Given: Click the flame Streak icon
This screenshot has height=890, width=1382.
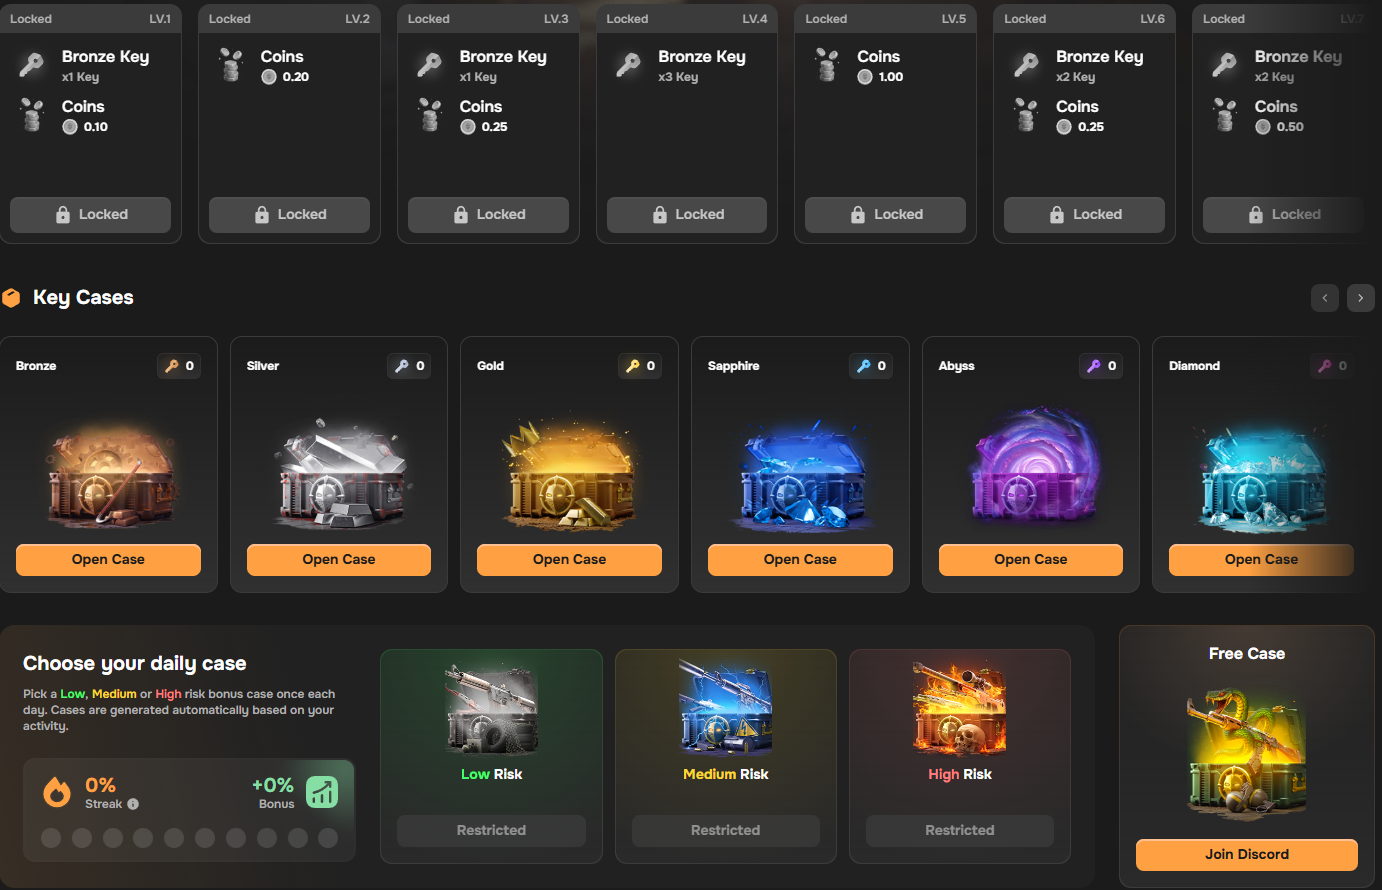Looking at the screenshot, I should point(57,791).
